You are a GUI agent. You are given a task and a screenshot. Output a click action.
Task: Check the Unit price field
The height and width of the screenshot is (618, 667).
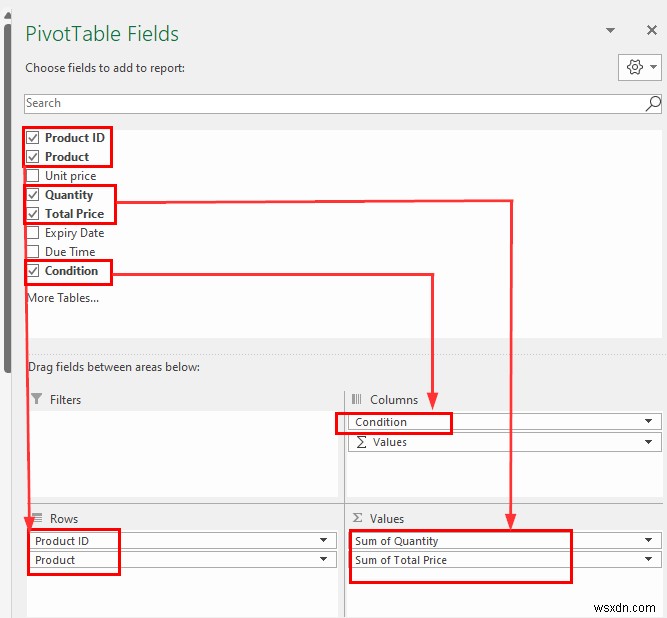(x=33, y=176)
